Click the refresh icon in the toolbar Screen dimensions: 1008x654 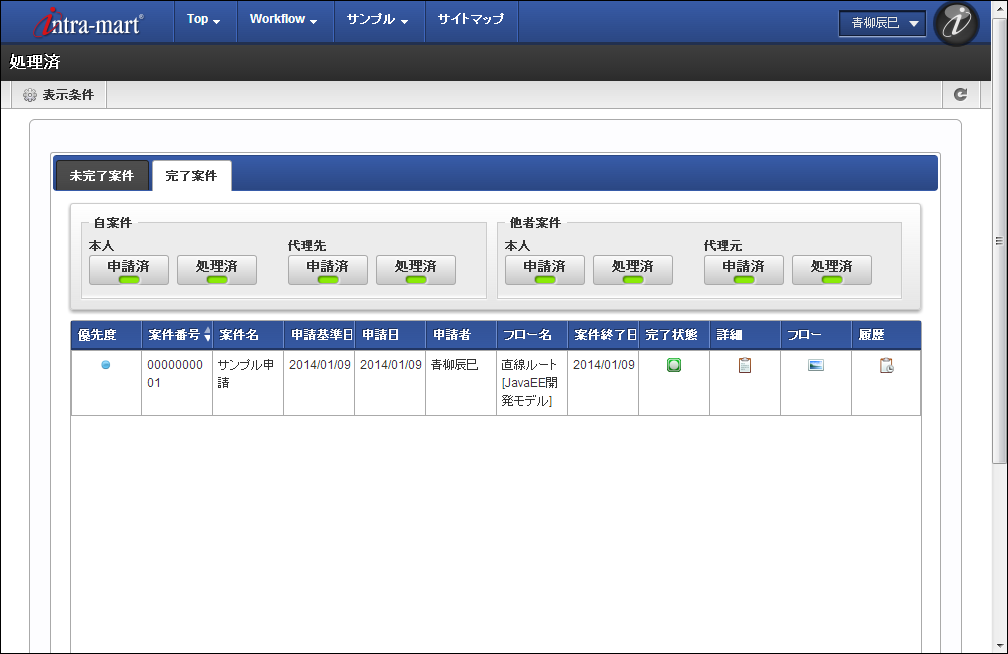pyautogui.click(x=960, y=95)
